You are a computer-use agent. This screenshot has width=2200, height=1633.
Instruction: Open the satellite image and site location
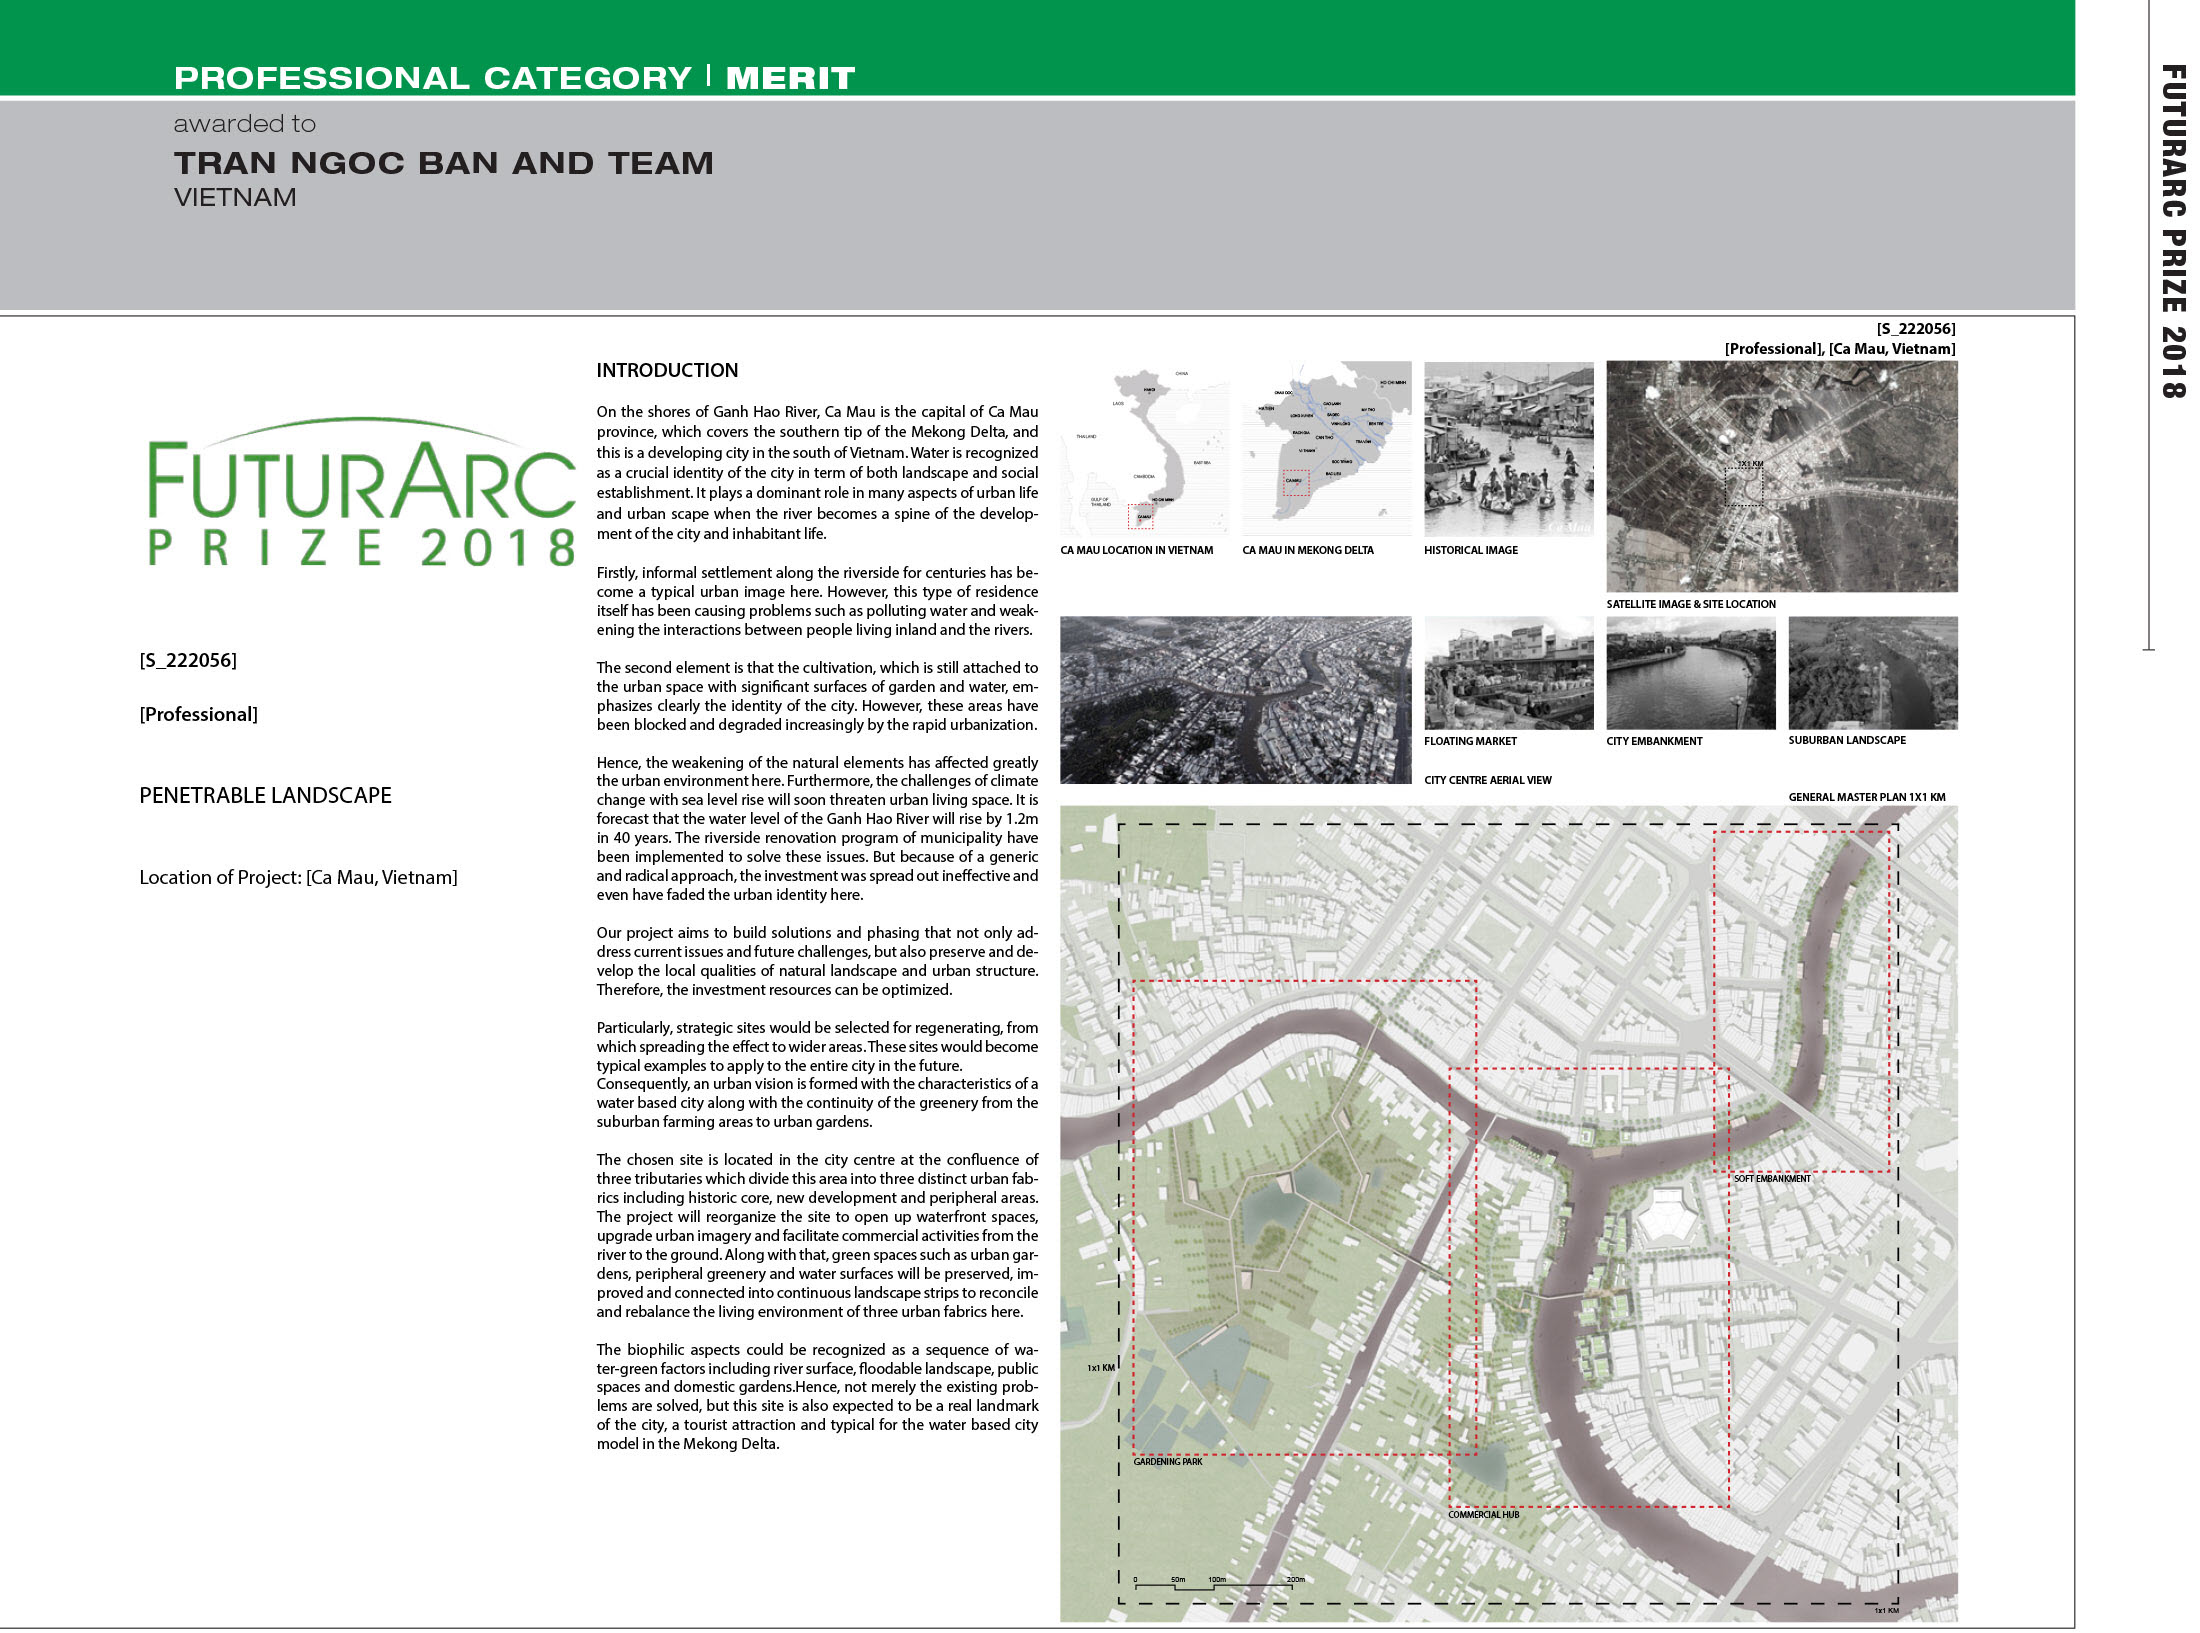pyautogui.click(x=1781, y=476)
